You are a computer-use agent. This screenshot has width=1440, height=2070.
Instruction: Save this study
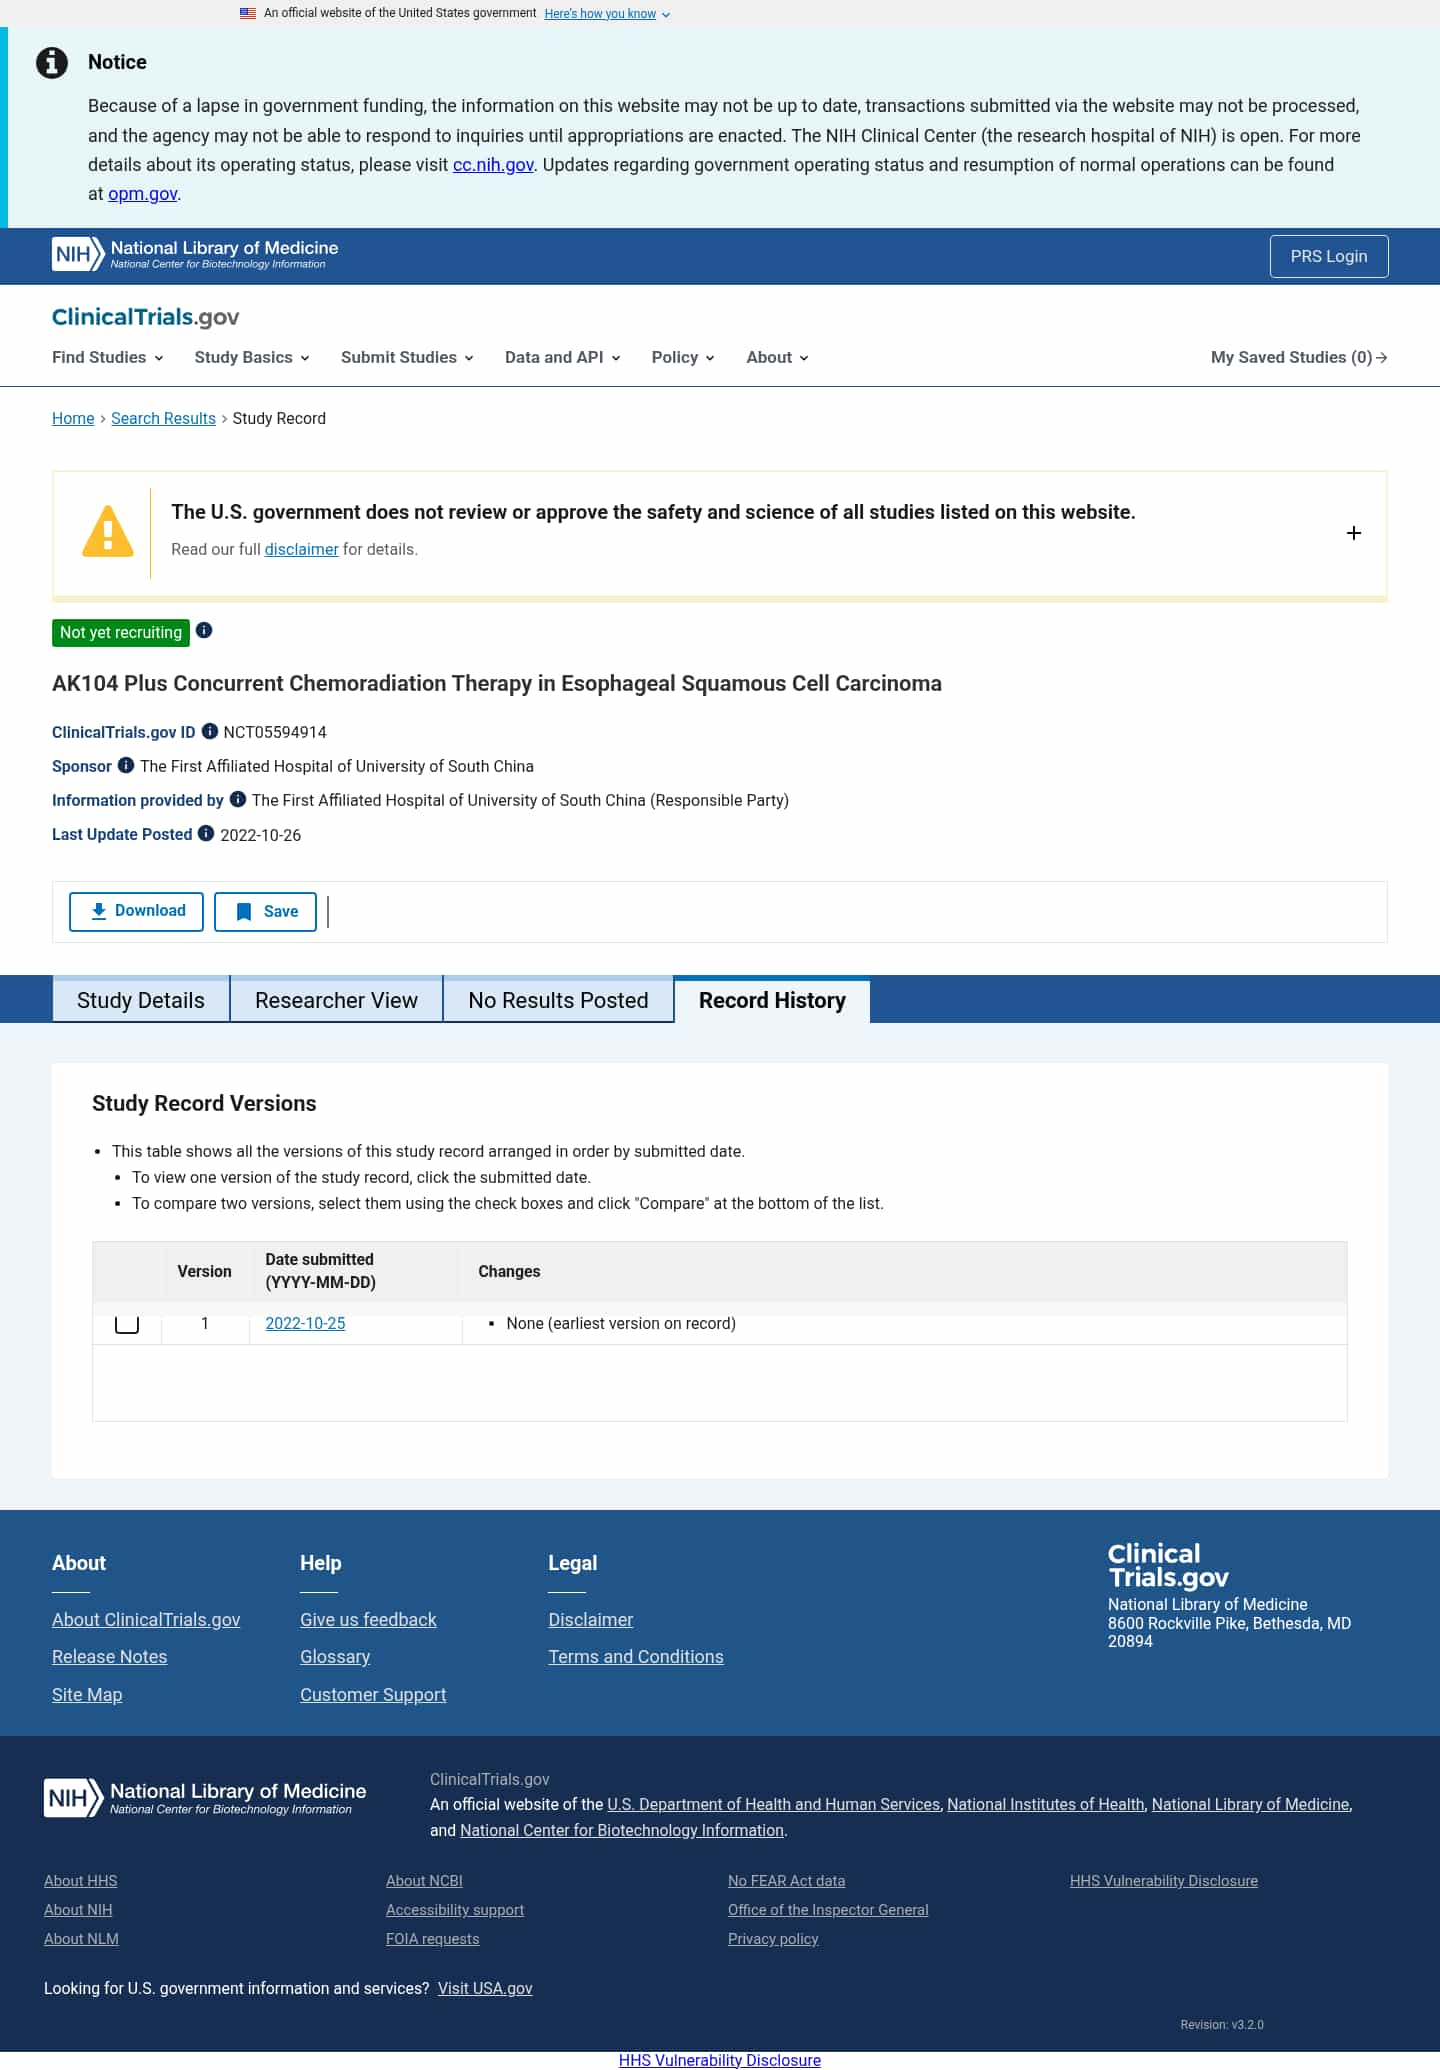[x=265, y=911]
